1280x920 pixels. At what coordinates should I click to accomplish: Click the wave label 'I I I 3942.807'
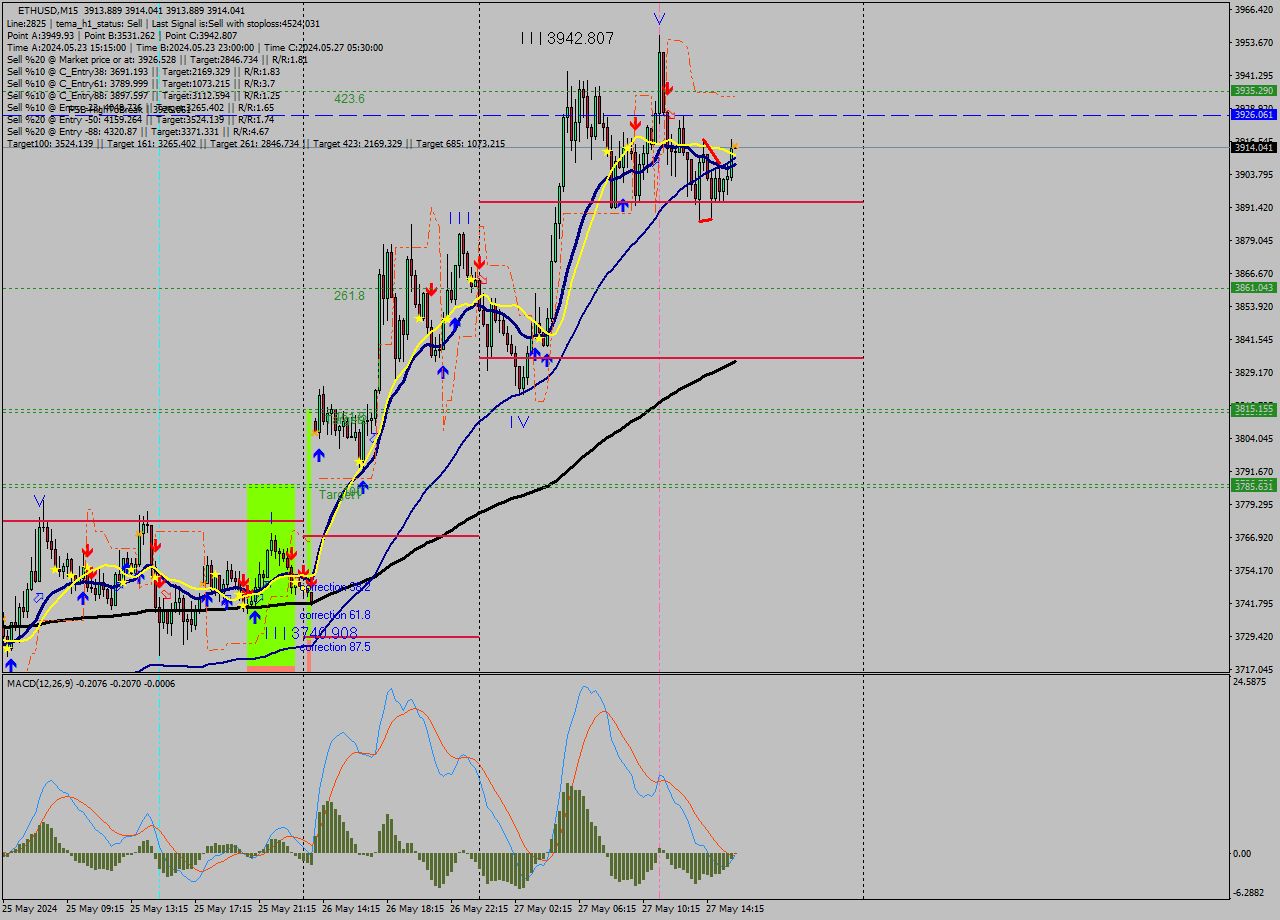tap(567, 38)
